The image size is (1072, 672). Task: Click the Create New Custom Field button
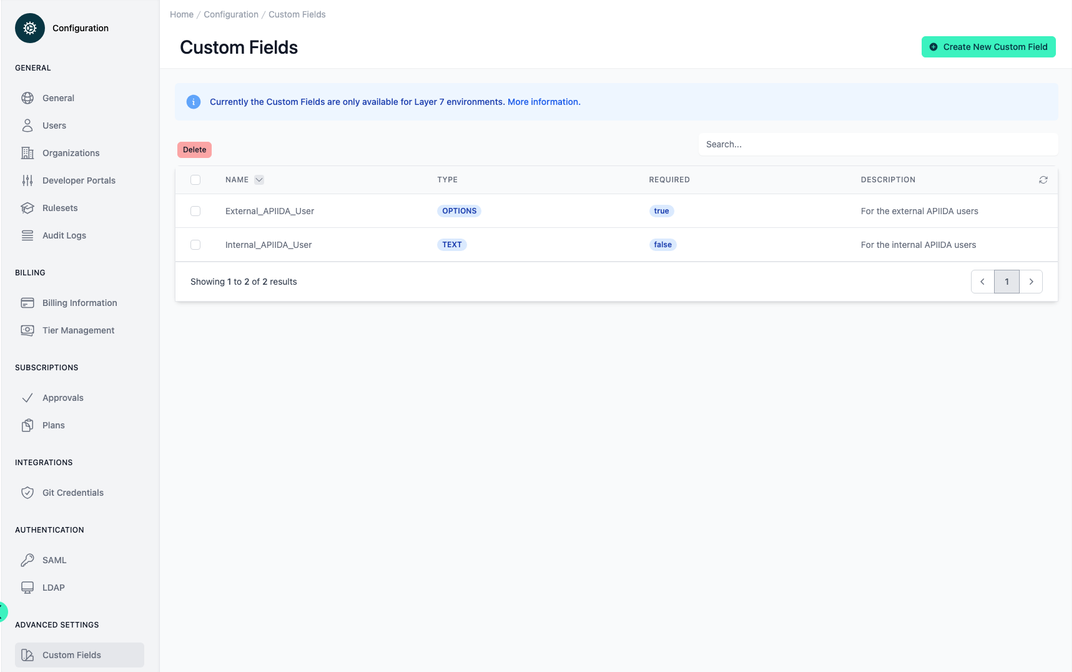pos(988,47)
